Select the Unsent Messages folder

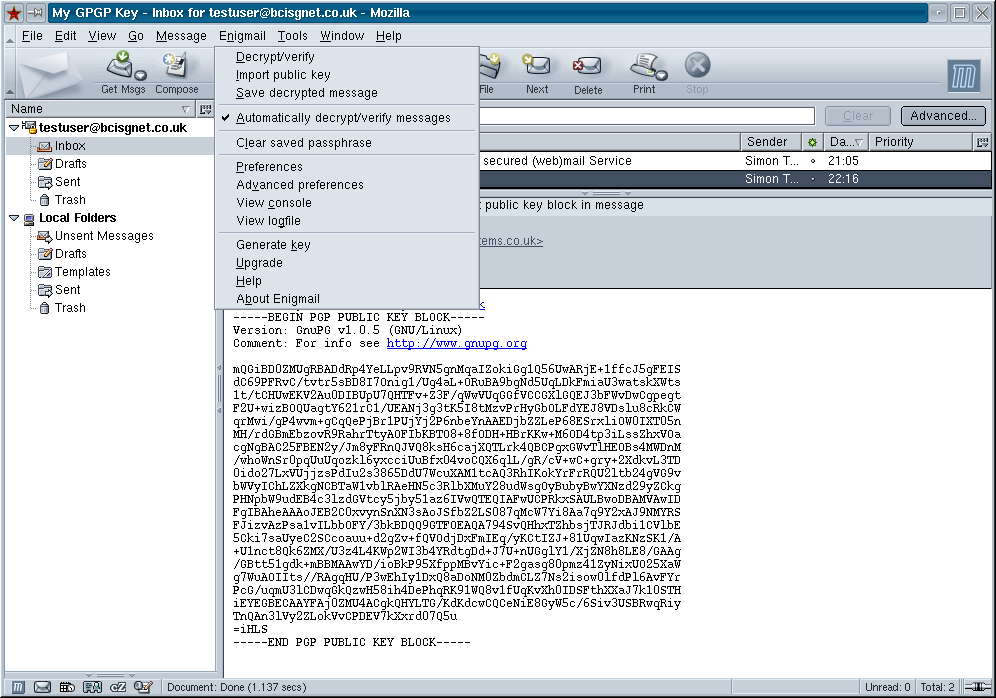(x=104, y=236)
